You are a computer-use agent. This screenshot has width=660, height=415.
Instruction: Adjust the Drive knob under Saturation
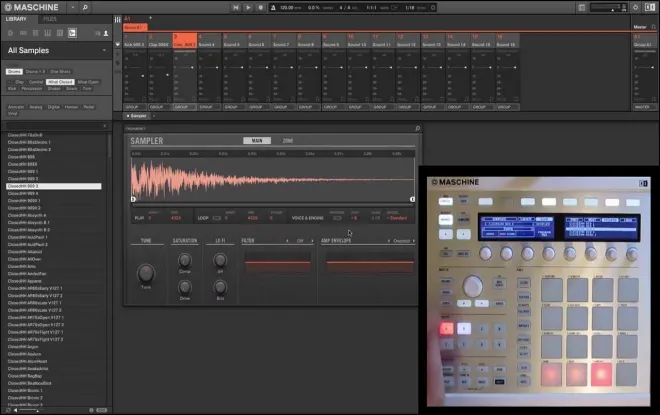[184, 287]
